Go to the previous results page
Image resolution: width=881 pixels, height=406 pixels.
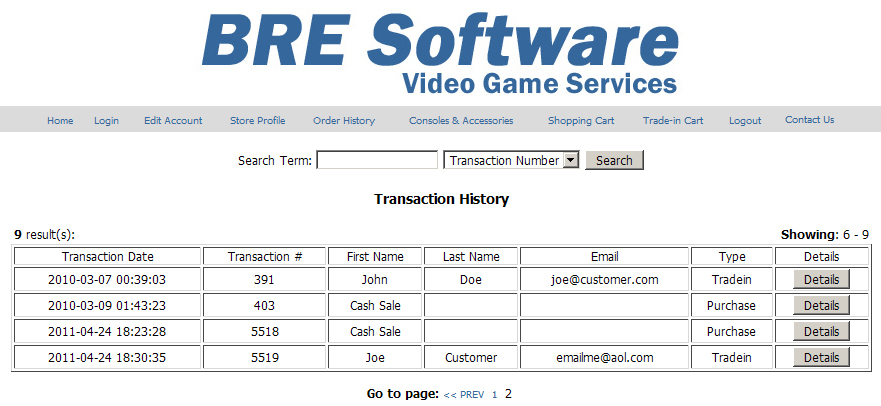[x=464, y=395]
